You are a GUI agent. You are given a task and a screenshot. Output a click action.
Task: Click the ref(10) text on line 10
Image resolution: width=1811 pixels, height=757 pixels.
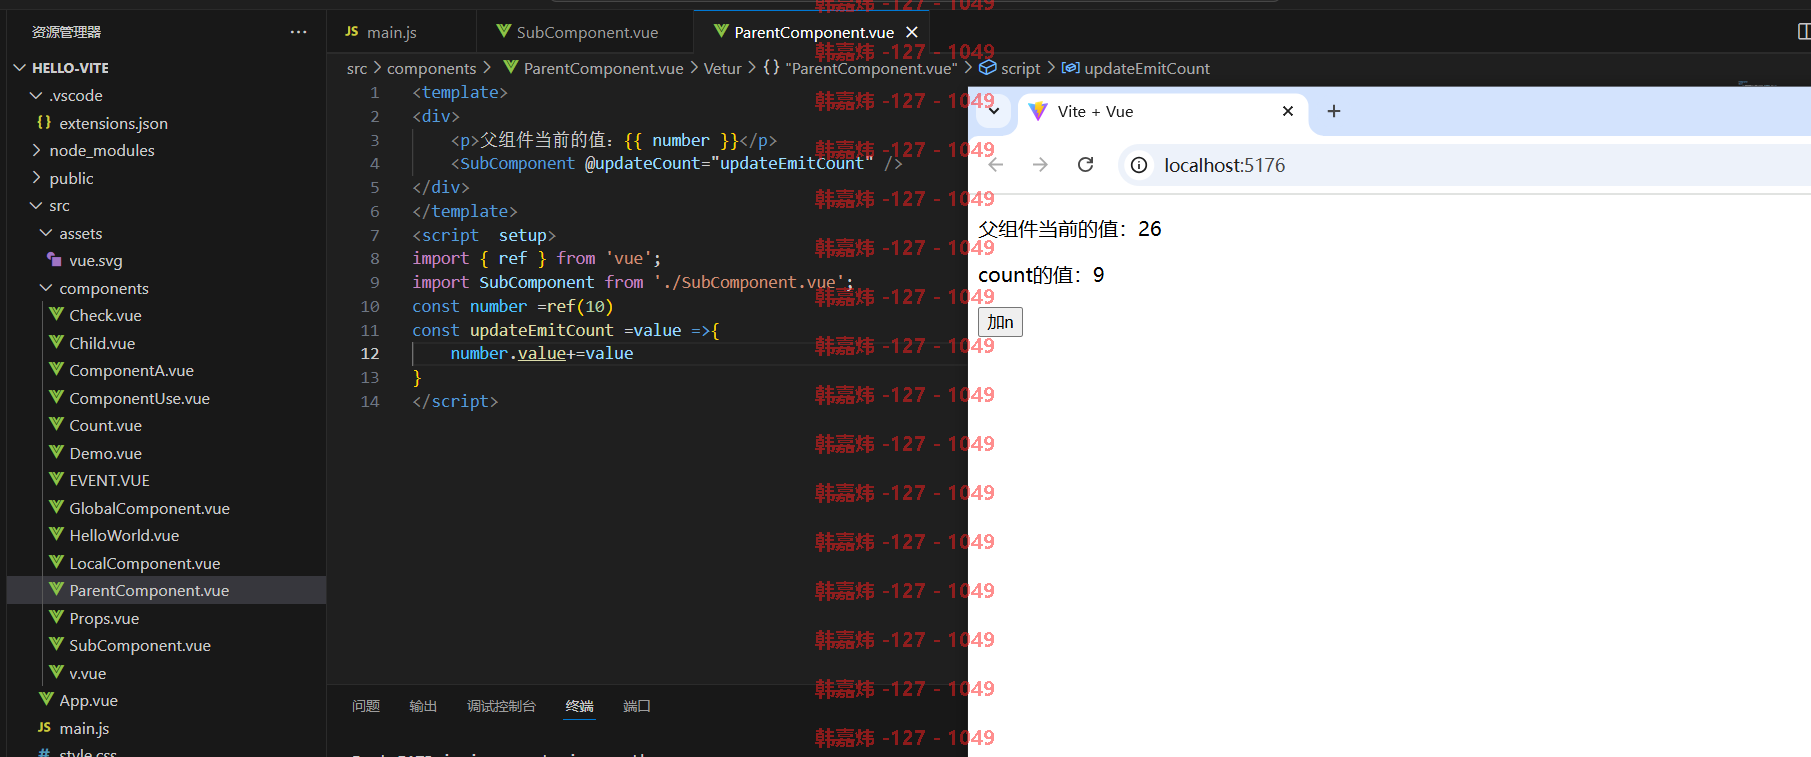click(580, 306)
